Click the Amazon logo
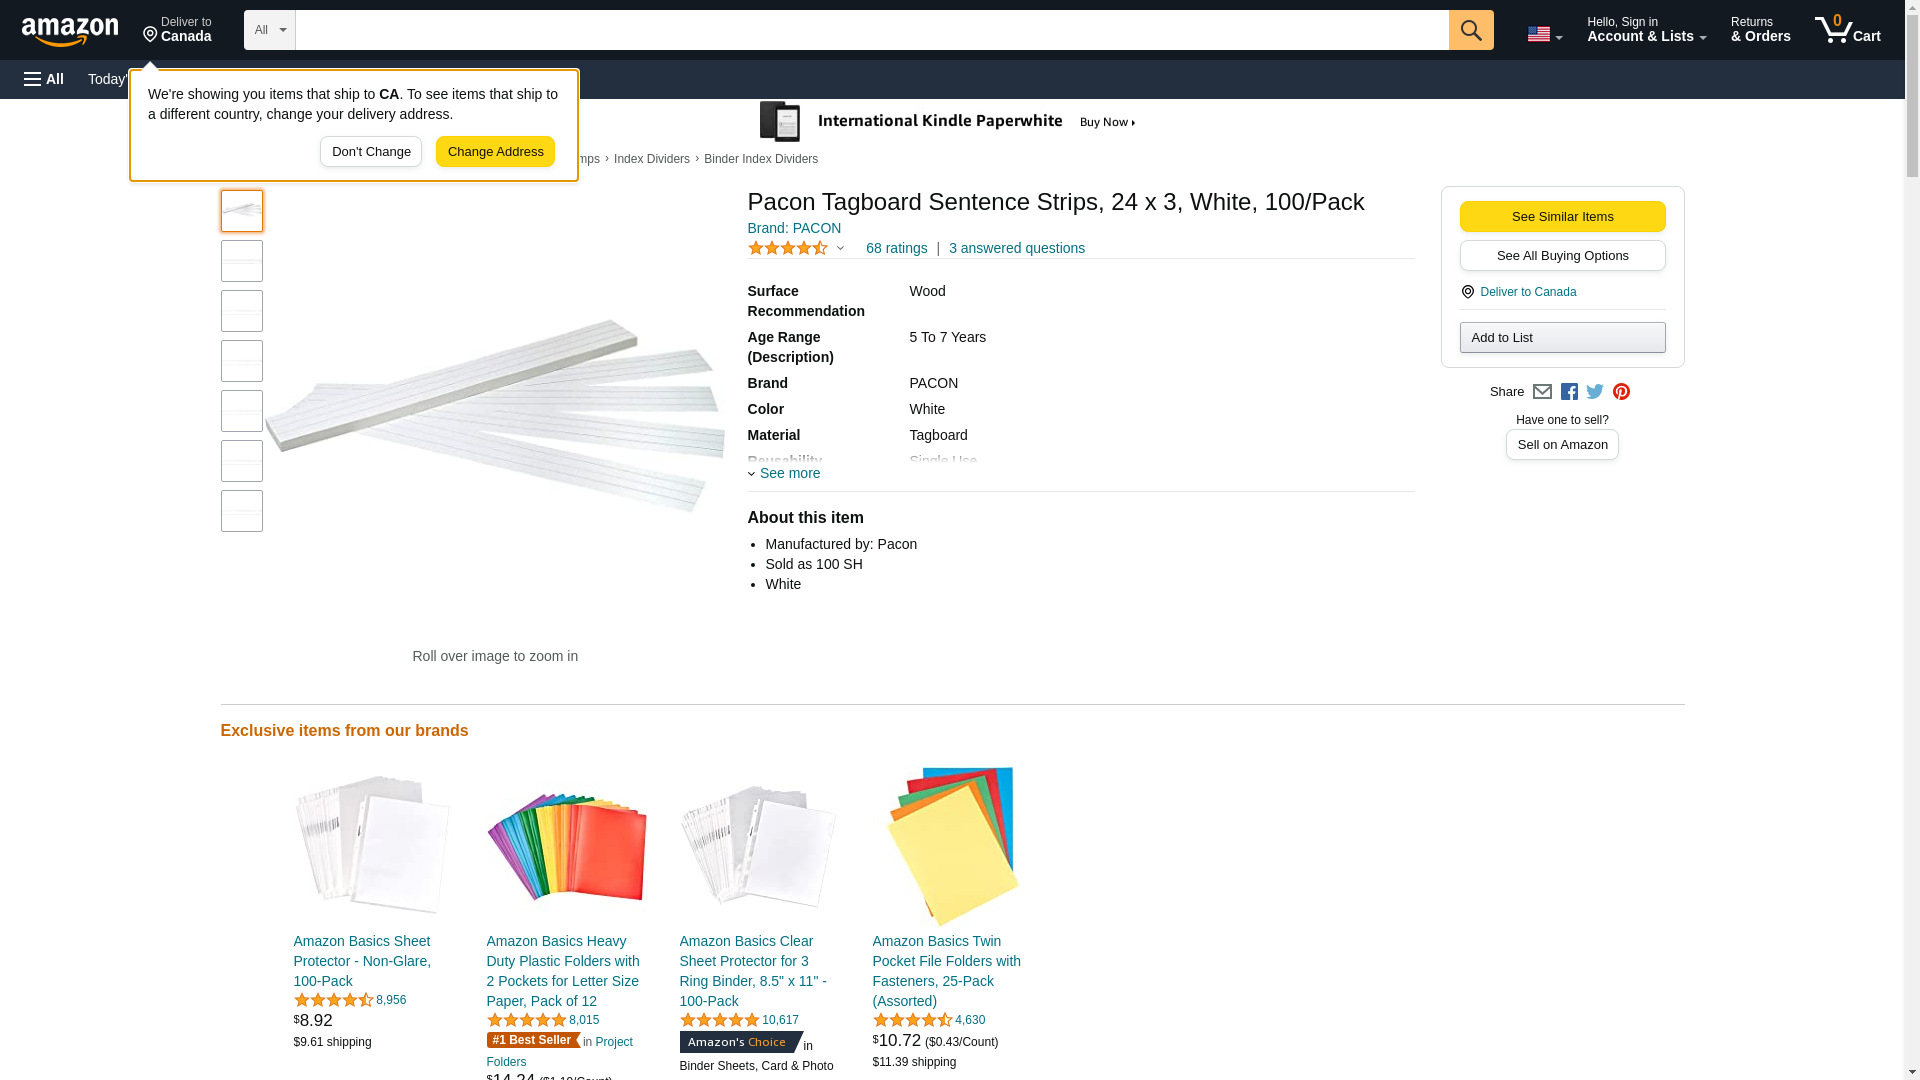 point(70,31)
